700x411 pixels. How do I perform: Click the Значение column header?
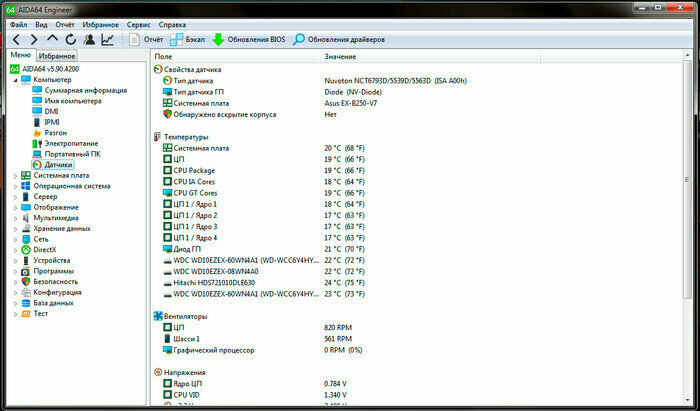430,57
